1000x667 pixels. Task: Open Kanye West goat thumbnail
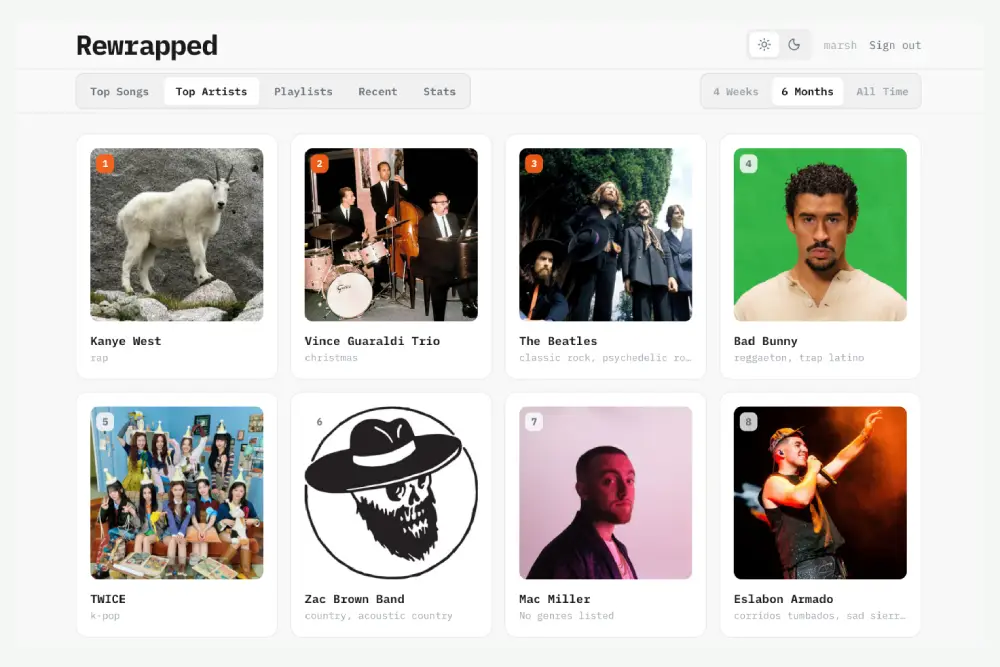177,235
